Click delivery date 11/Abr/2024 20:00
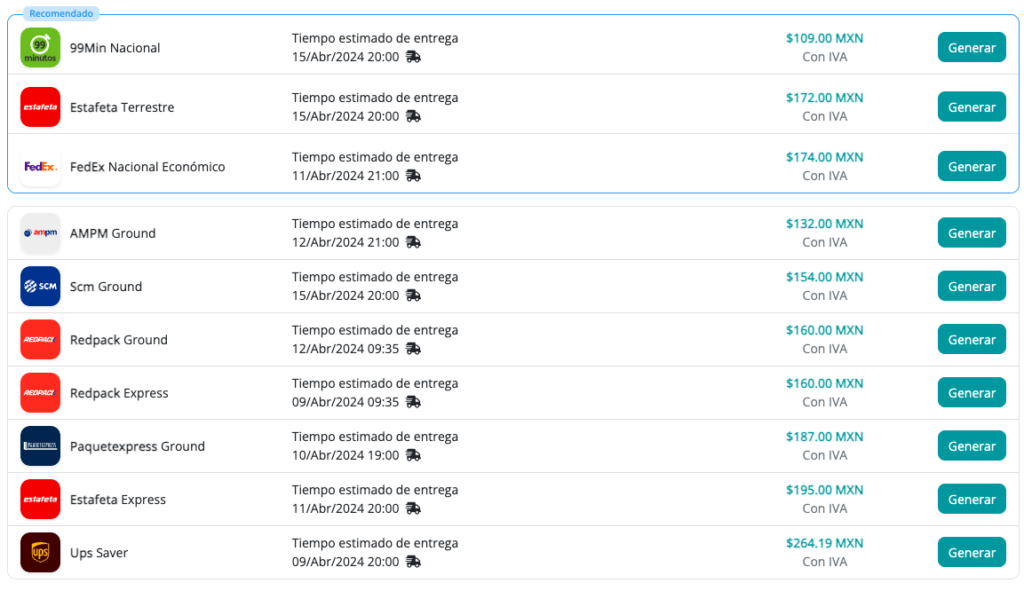 click(345, 508)
